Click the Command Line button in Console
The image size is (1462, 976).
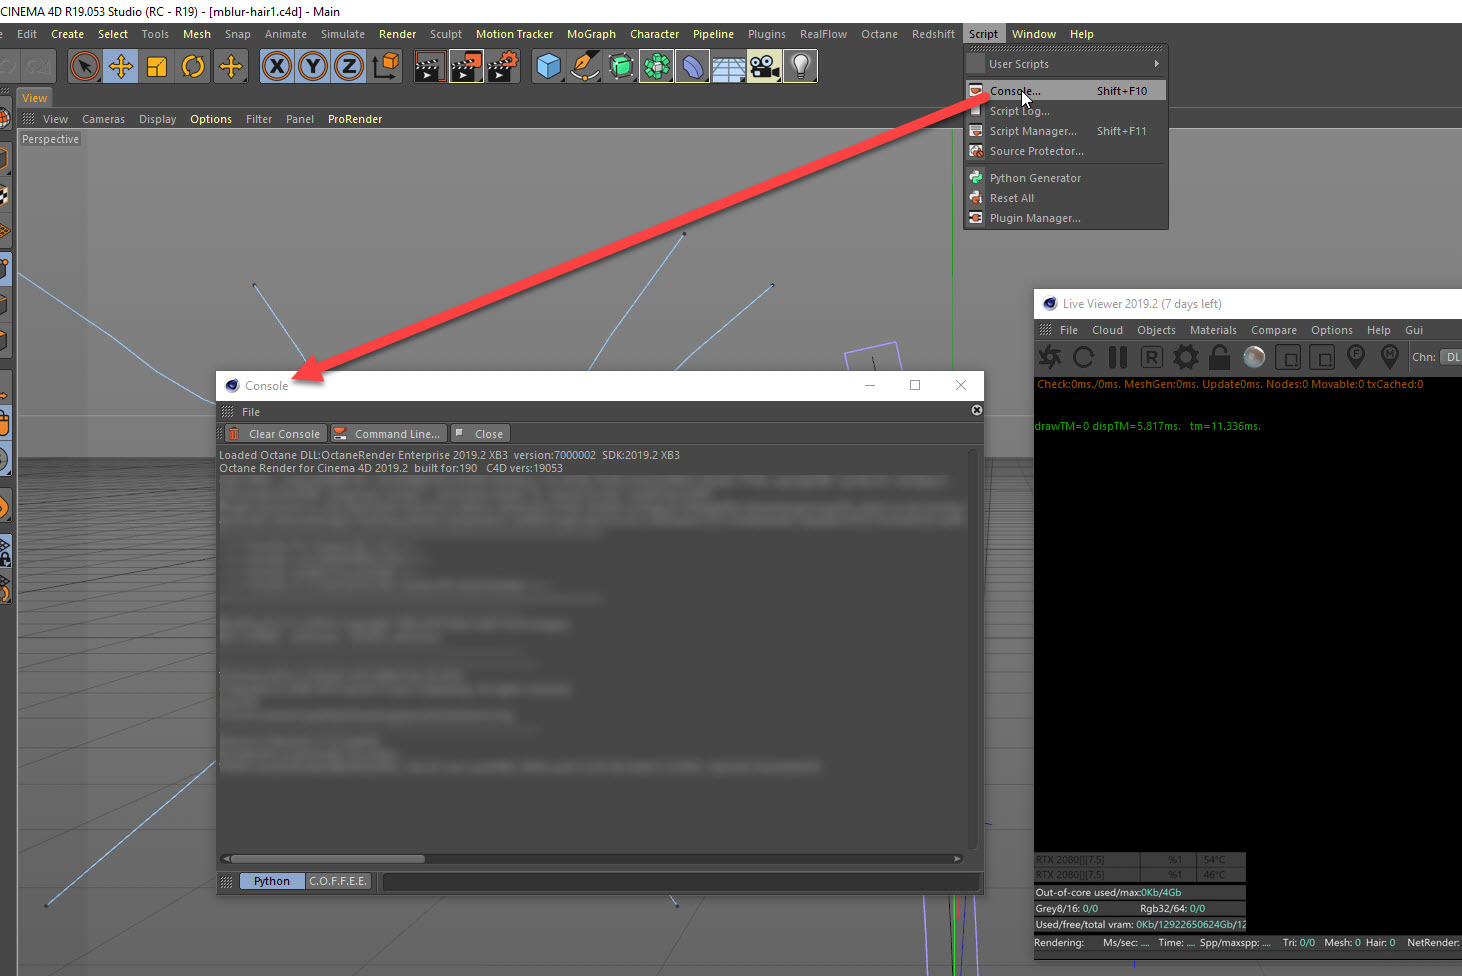pos(388,434)
